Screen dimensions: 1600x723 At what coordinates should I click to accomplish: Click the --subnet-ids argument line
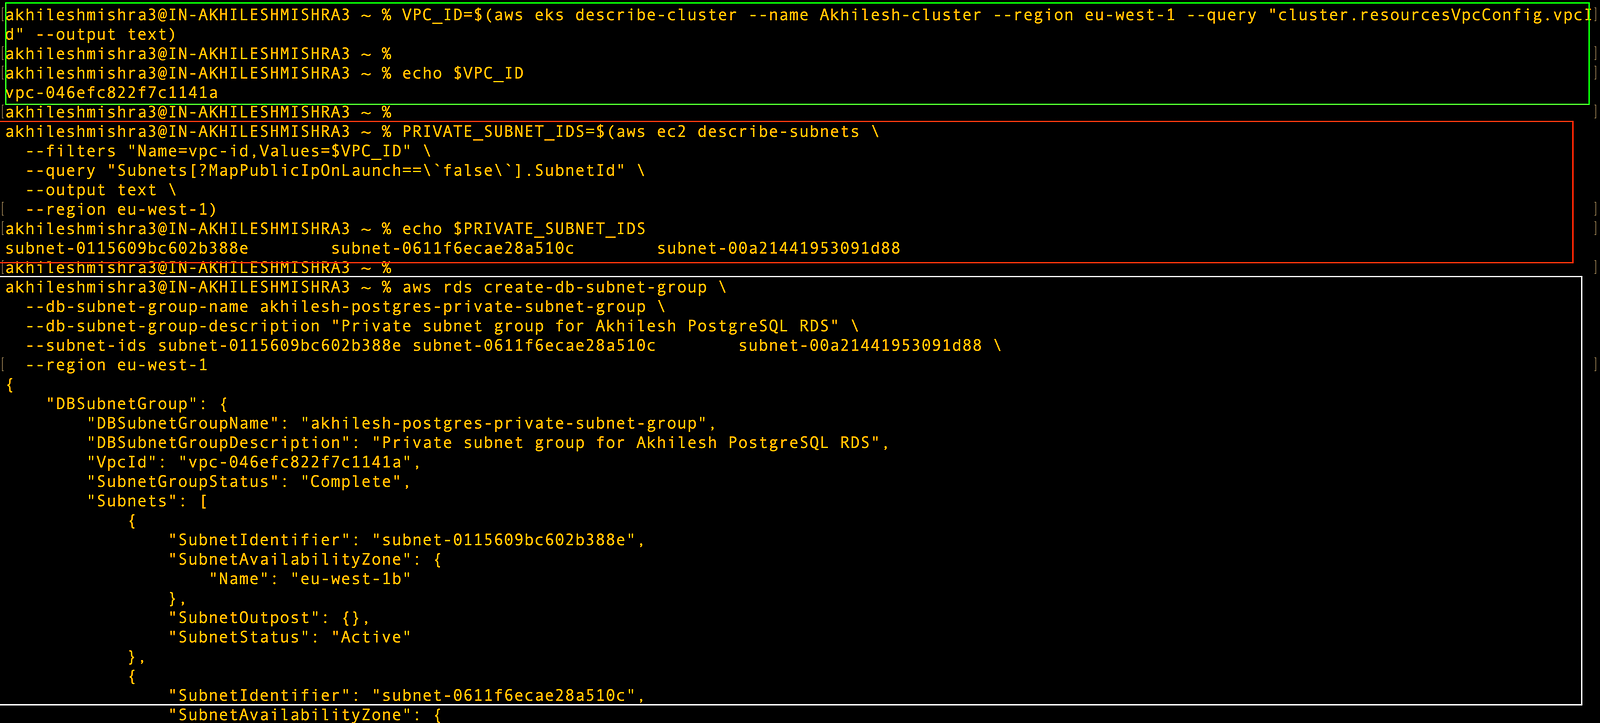[513, 345]
